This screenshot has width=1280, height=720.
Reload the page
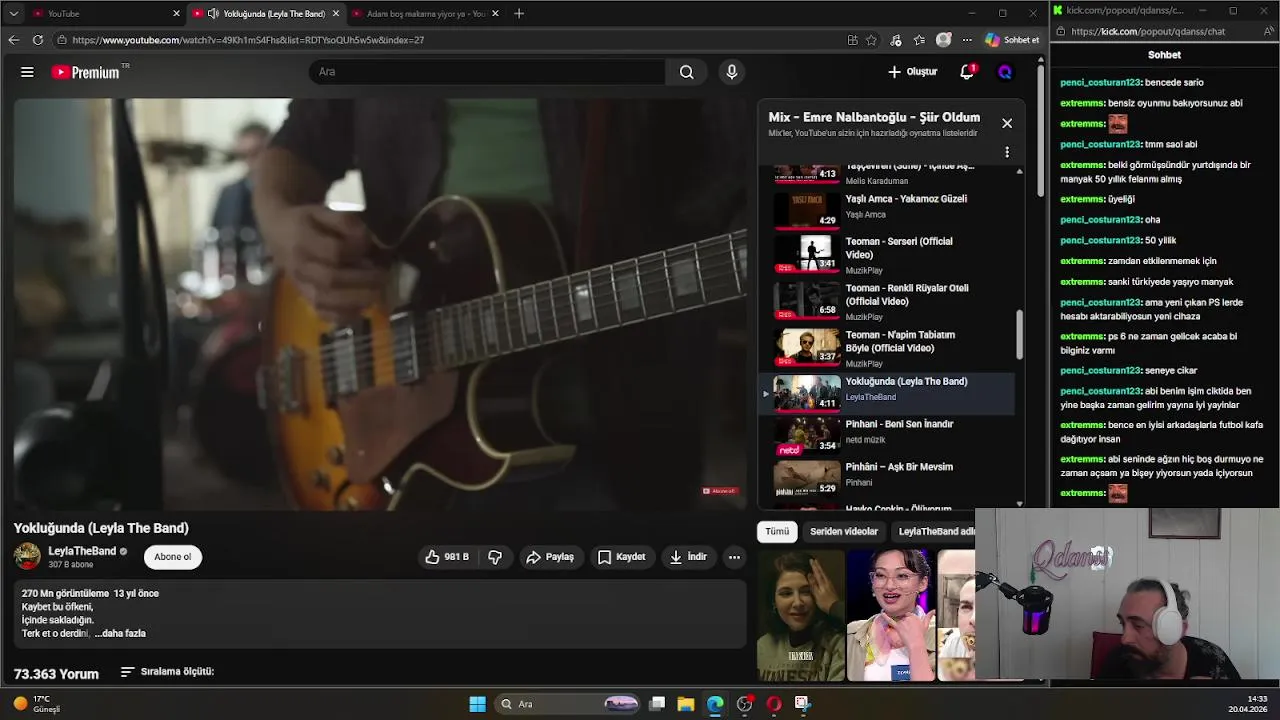click(37, 40)
